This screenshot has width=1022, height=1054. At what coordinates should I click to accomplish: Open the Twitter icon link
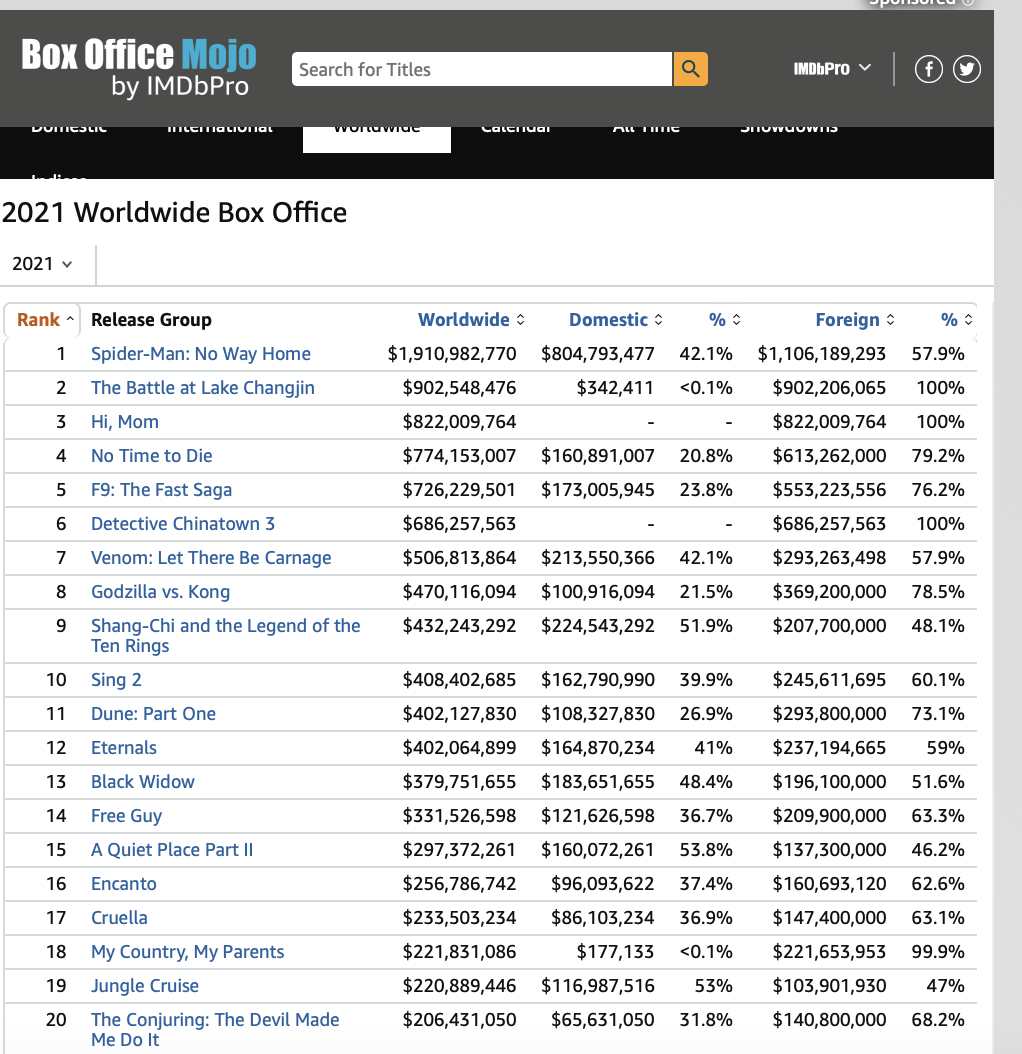point(966,69)
